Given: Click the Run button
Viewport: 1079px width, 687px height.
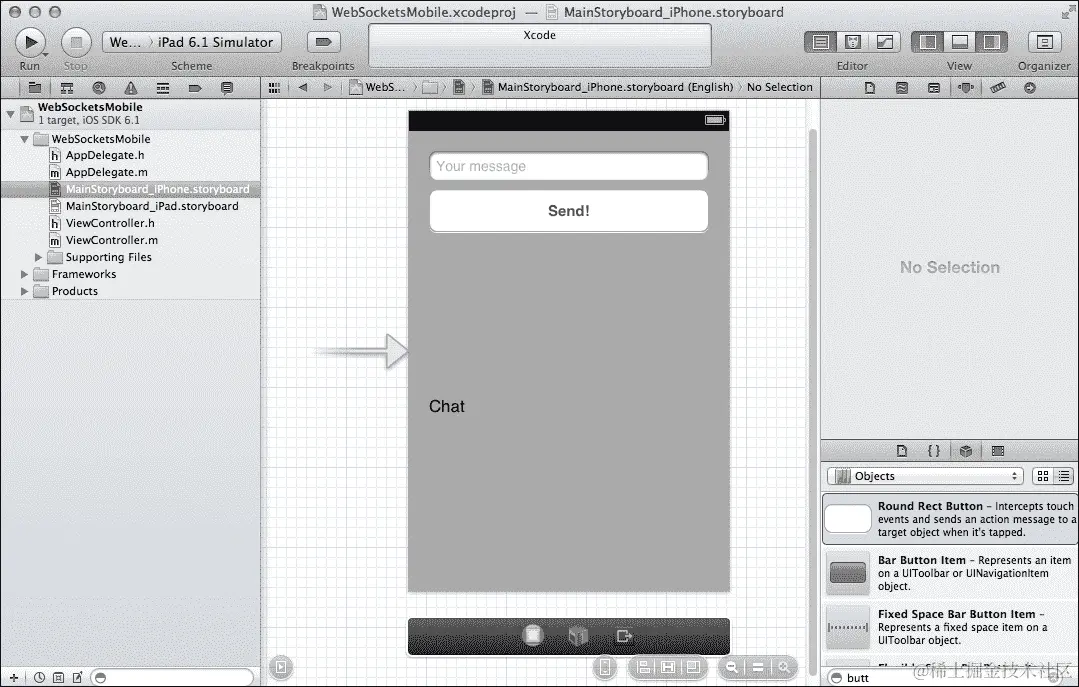Looking at the screenshot, I should coord(30,42).
